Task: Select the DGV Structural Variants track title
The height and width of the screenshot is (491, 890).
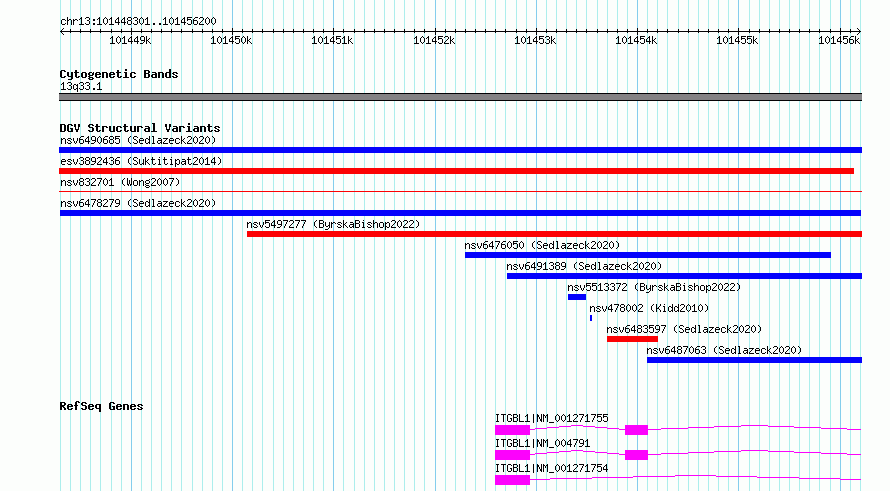Action: point(140,128)
